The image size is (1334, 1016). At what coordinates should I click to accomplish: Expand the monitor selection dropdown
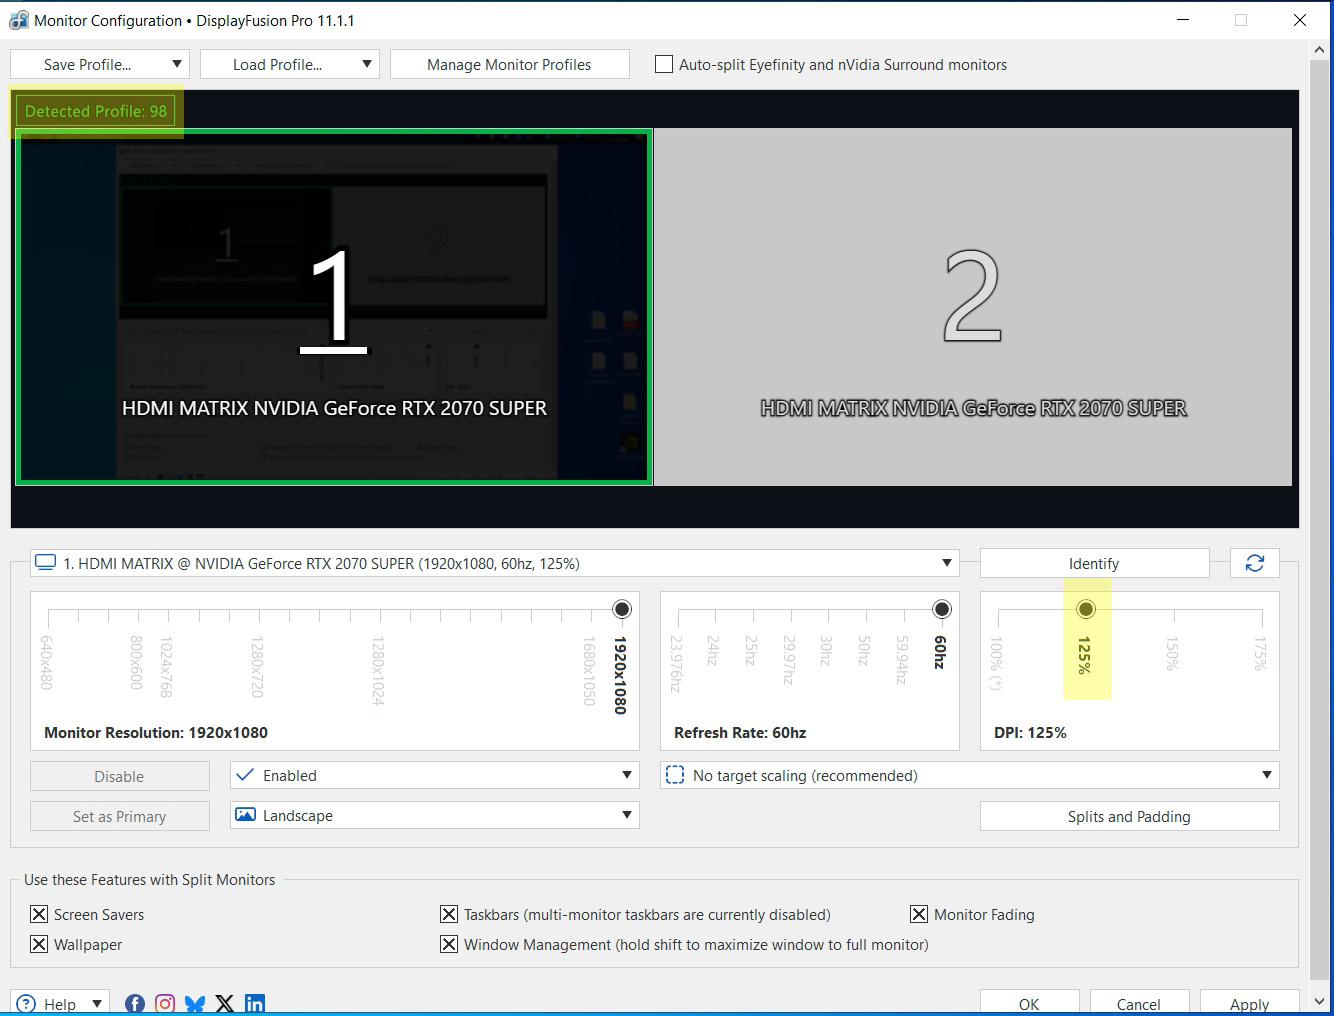tap(946, 563)
